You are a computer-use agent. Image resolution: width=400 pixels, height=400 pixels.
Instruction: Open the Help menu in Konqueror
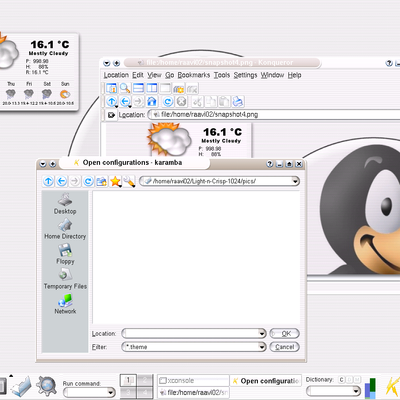click(x=295, y=75)
